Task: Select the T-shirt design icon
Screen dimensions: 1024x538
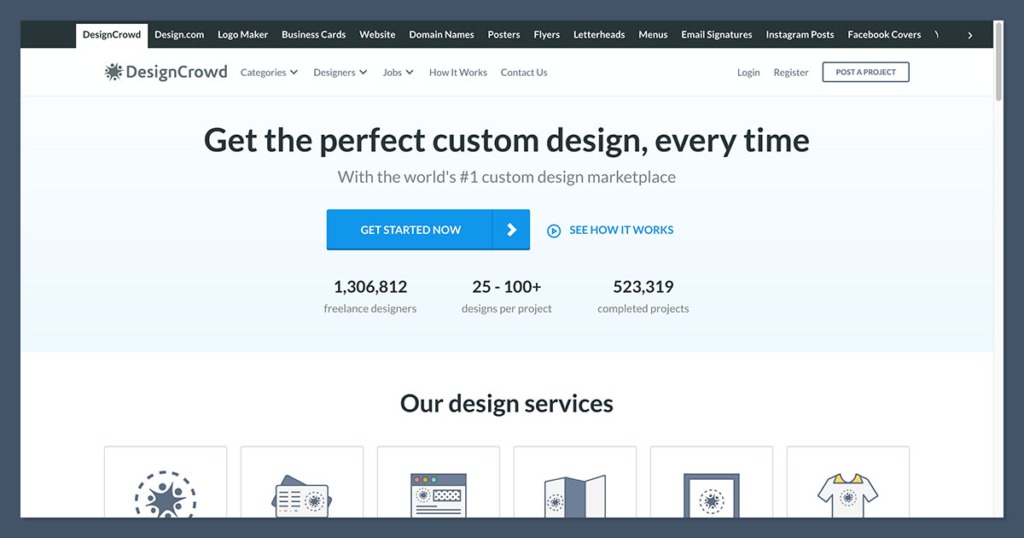Action: (847, 494)
